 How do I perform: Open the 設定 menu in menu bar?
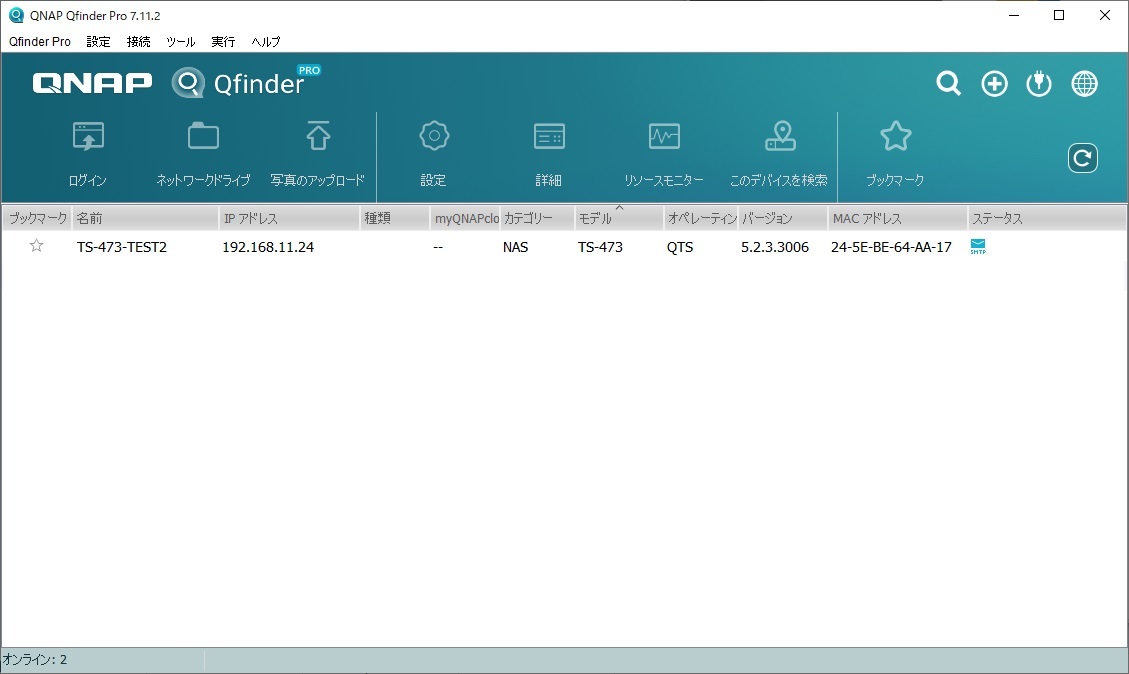tap(99, 42)
